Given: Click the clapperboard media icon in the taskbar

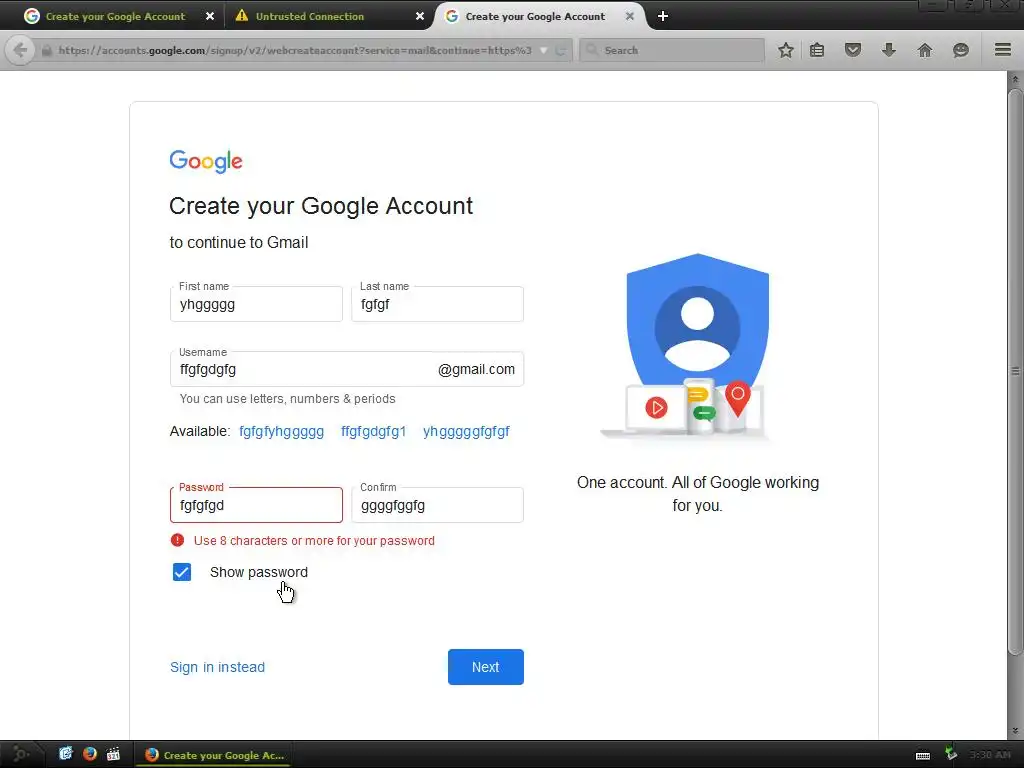Looking at the screenshot, I should click(x=113, y=754).
